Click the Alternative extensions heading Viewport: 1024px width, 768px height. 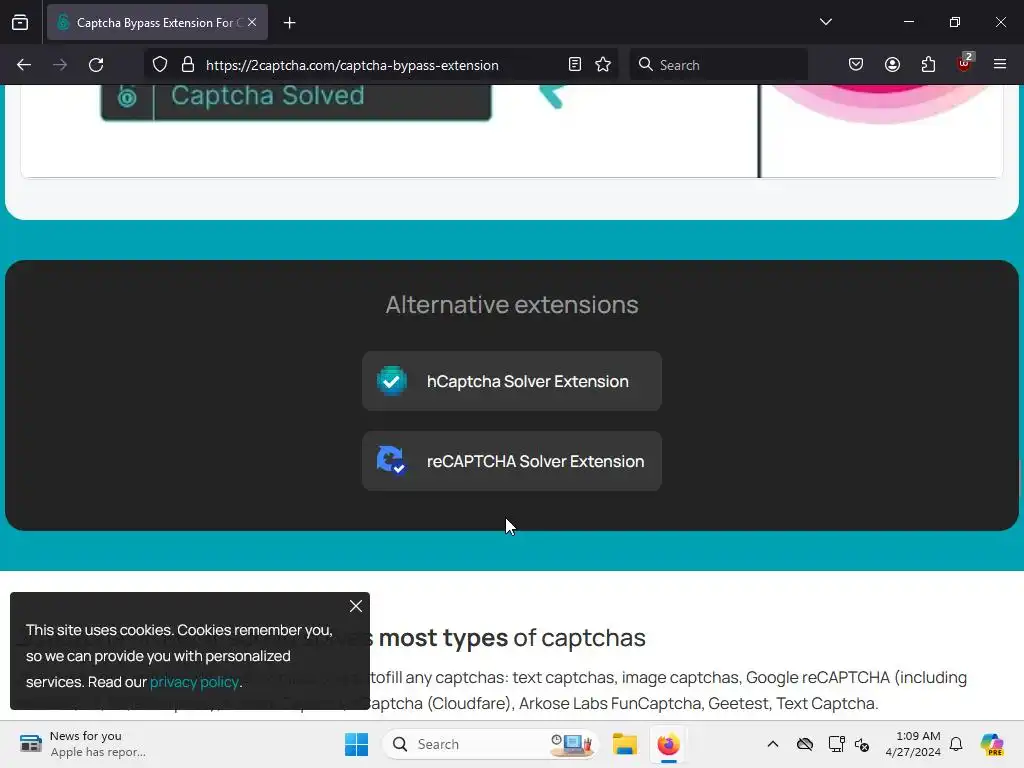coord(512,305)
